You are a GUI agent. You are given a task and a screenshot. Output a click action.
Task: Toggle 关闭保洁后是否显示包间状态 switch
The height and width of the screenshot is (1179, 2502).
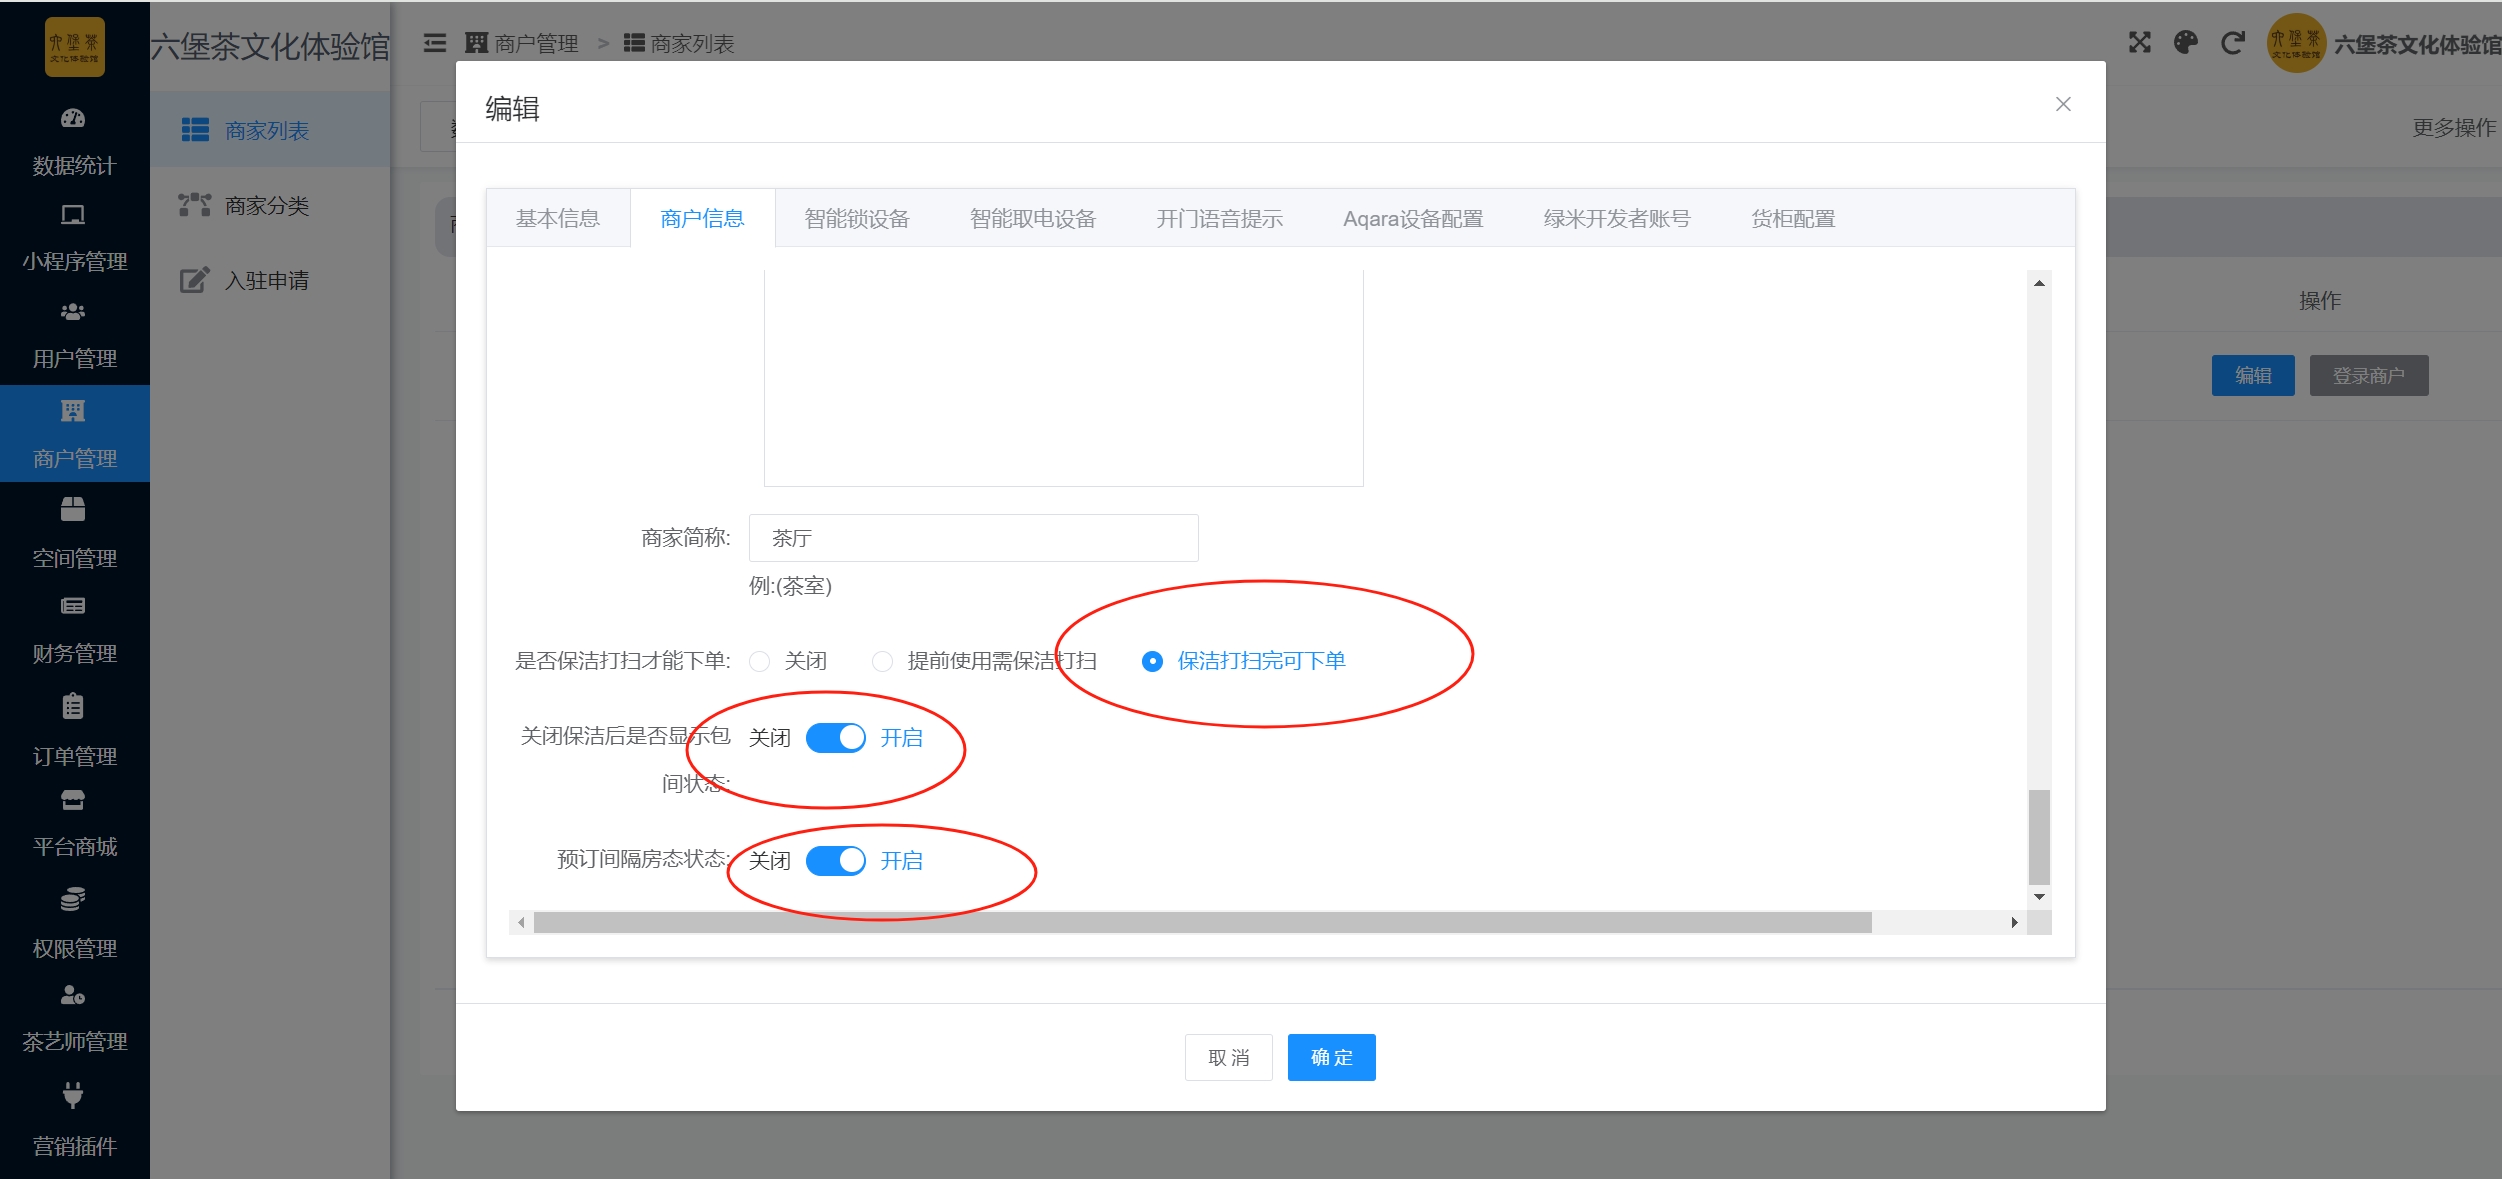[x=836, y=738]
